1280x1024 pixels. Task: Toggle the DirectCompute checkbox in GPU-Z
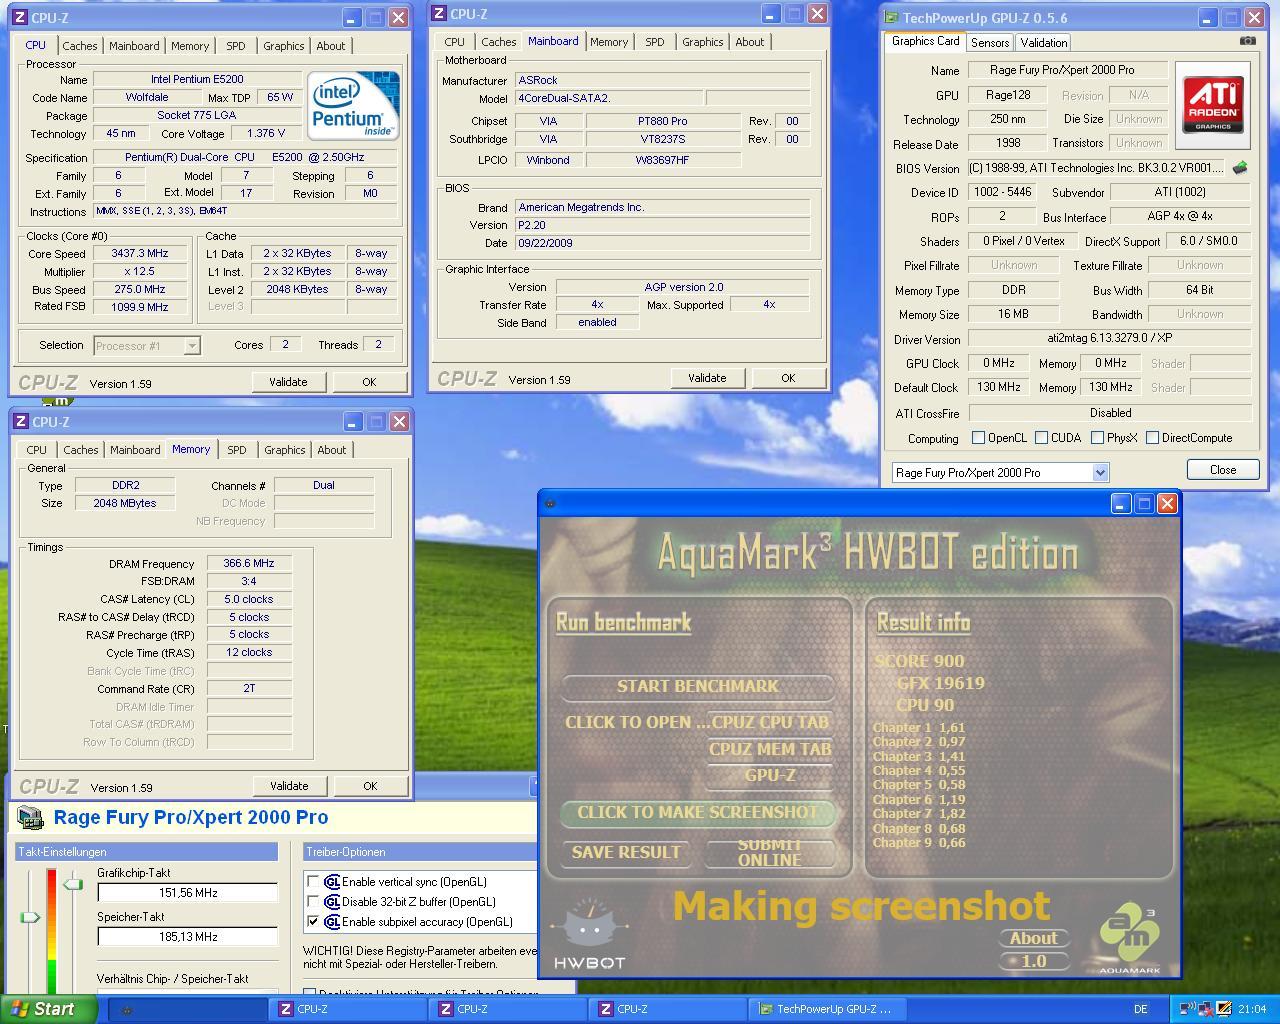[1152, 438]
